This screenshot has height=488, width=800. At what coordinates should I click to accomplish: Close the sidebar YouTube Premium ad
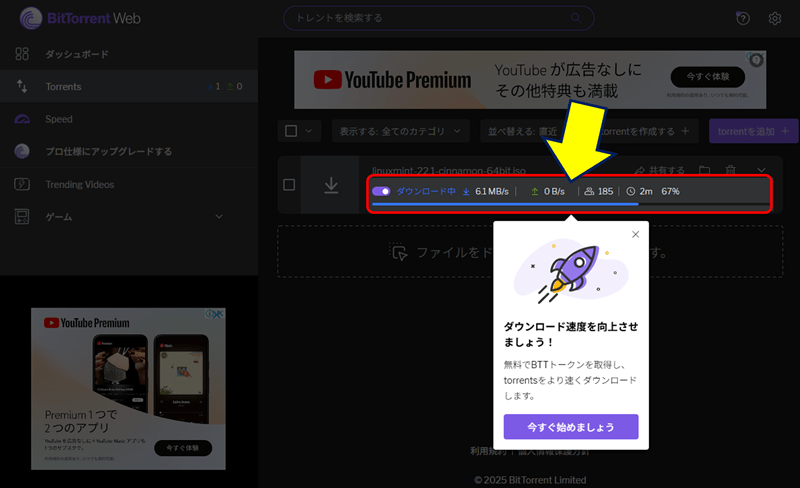click(x=218, y=313)
